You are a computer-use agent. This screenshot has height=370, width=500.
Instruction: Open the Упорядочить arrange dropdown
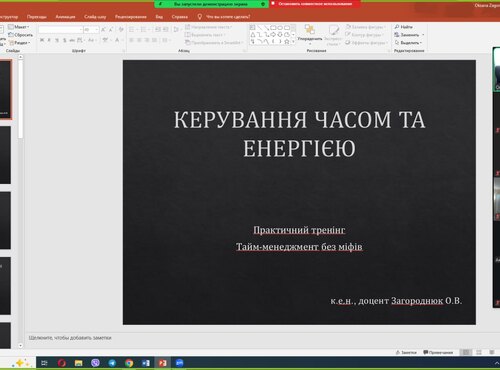[x=310, y=35]
